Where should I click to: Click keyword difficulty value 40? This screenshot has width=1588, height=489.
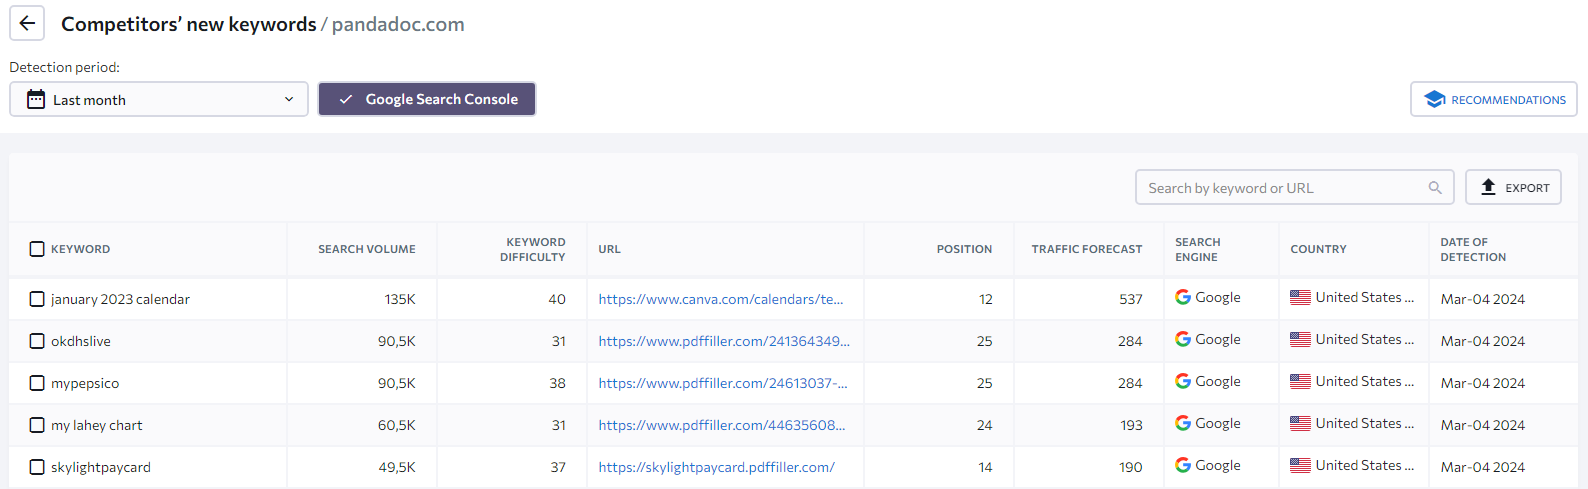pyautogui.click(x=557, y=299)
